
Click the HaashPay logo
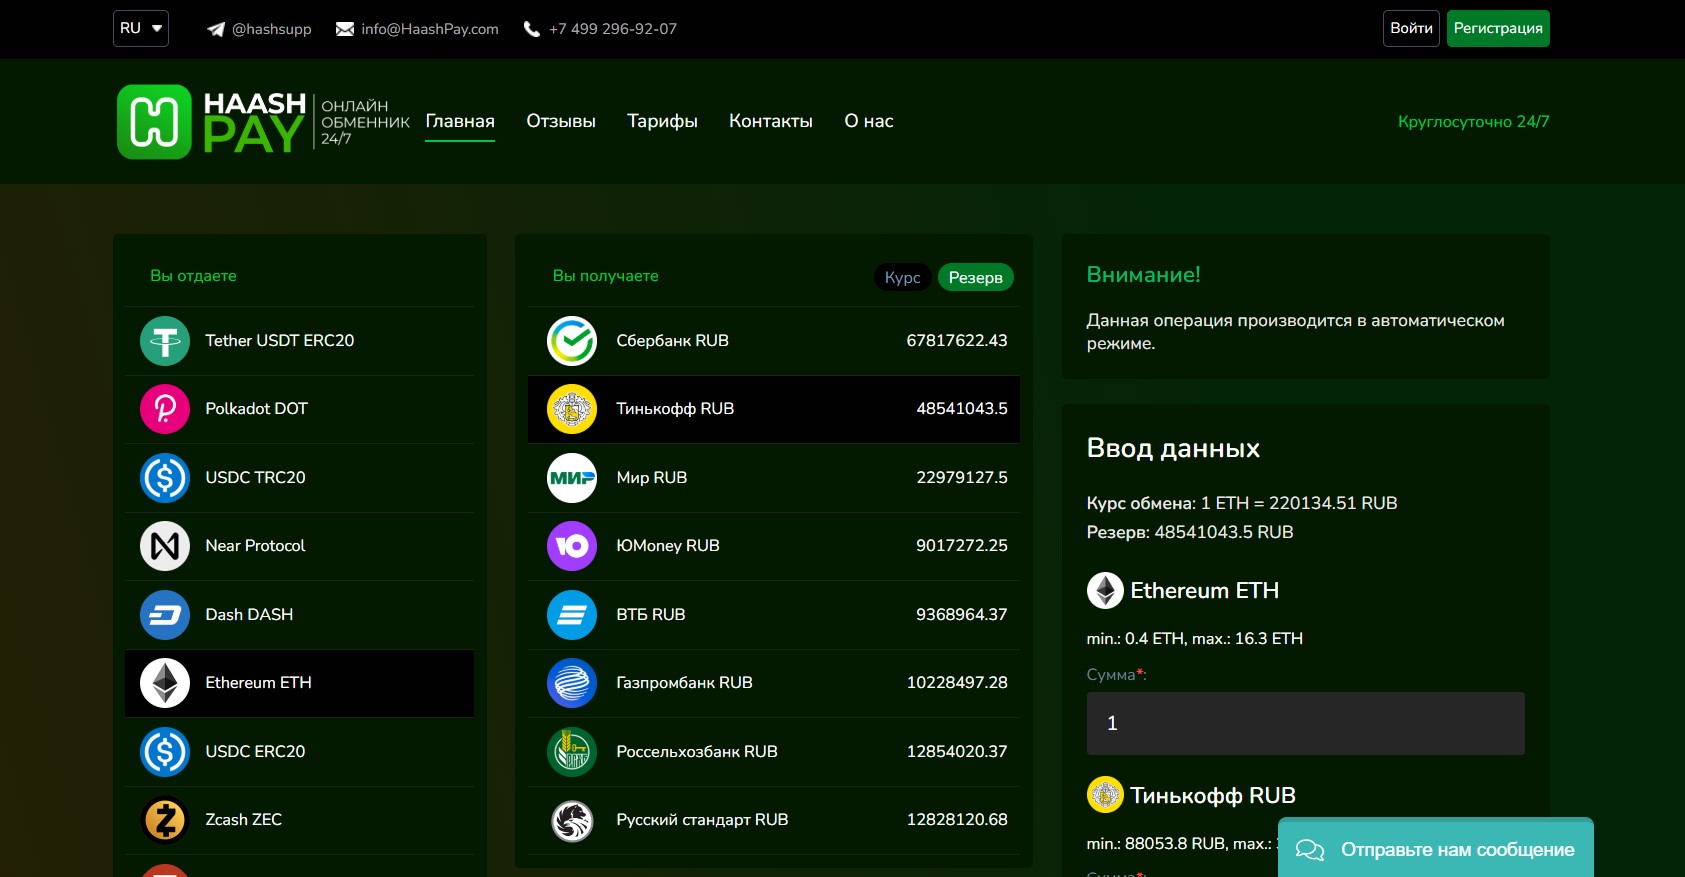tap(263, 122)
